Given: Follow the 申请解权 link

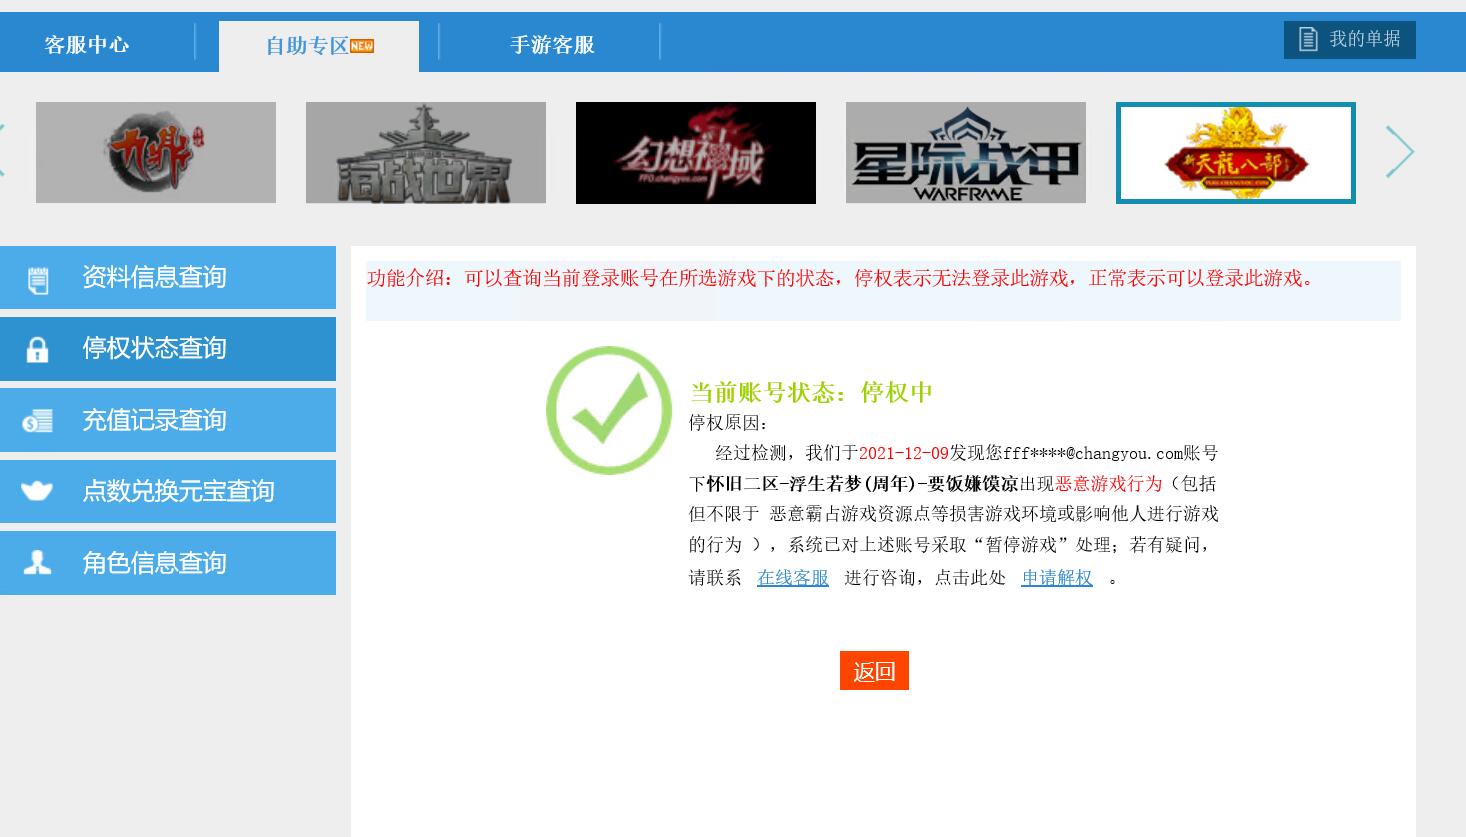Looking at the screenshot, I should pos(1056,578).
